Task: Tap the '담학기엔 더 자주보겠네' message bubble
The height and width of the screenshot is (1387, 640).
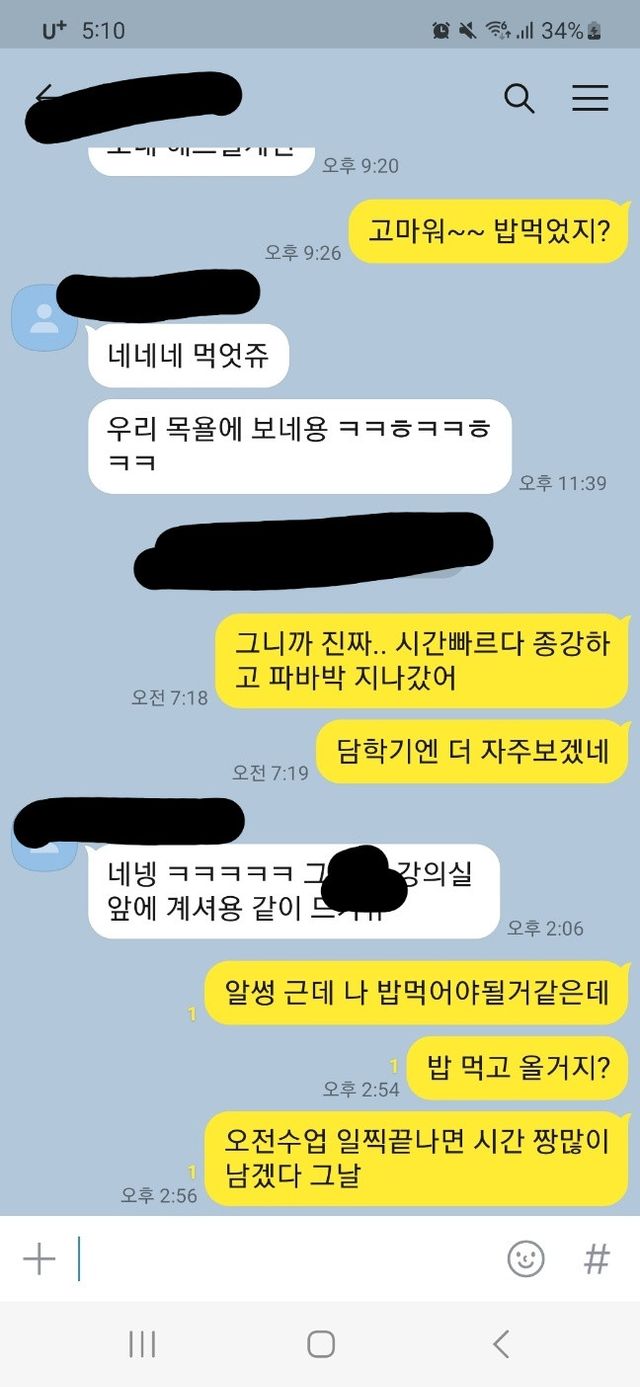Action: click(x=472, y=751)
